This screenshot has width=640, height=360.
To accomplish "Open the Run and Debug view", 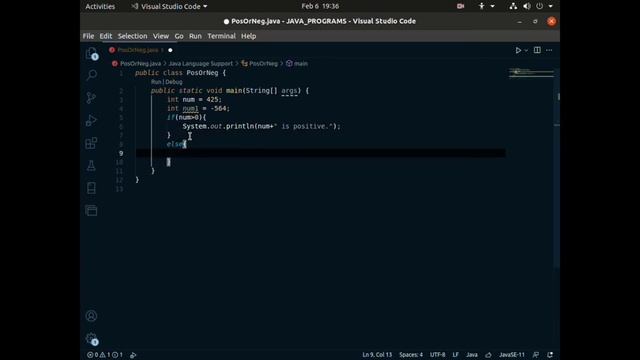I will [x=91, y=120].
